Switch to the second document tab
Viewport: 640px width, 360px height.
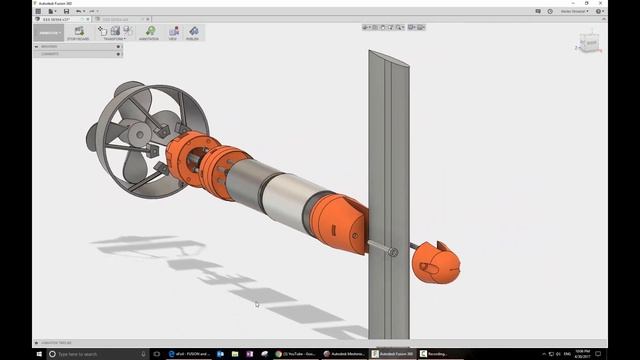pos(118,19)
